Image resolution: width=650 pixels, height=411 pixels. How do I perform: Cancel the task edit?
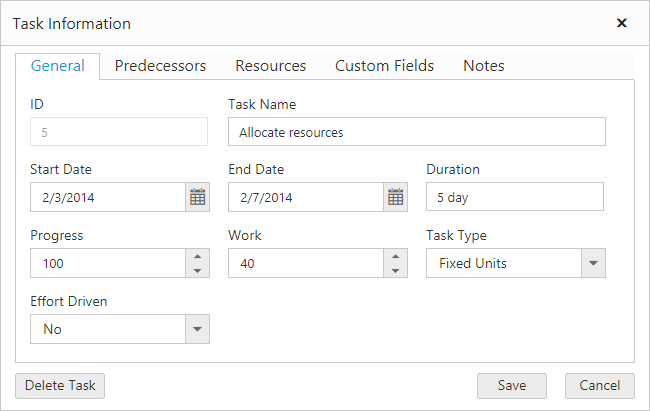coord(599,386)
